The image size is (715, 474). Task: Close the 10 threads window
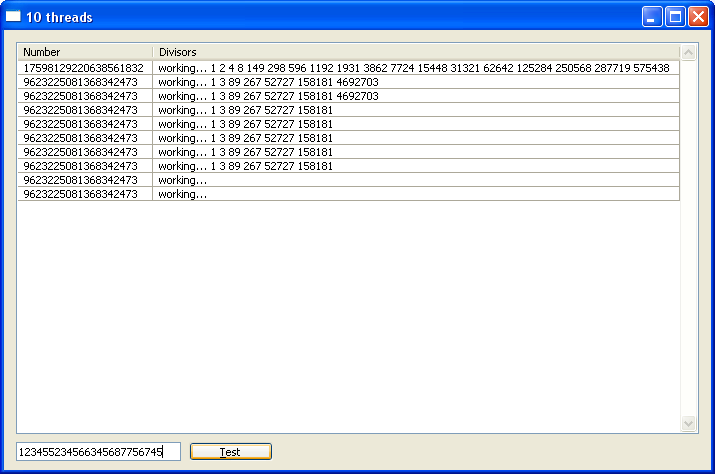(698, 17)
